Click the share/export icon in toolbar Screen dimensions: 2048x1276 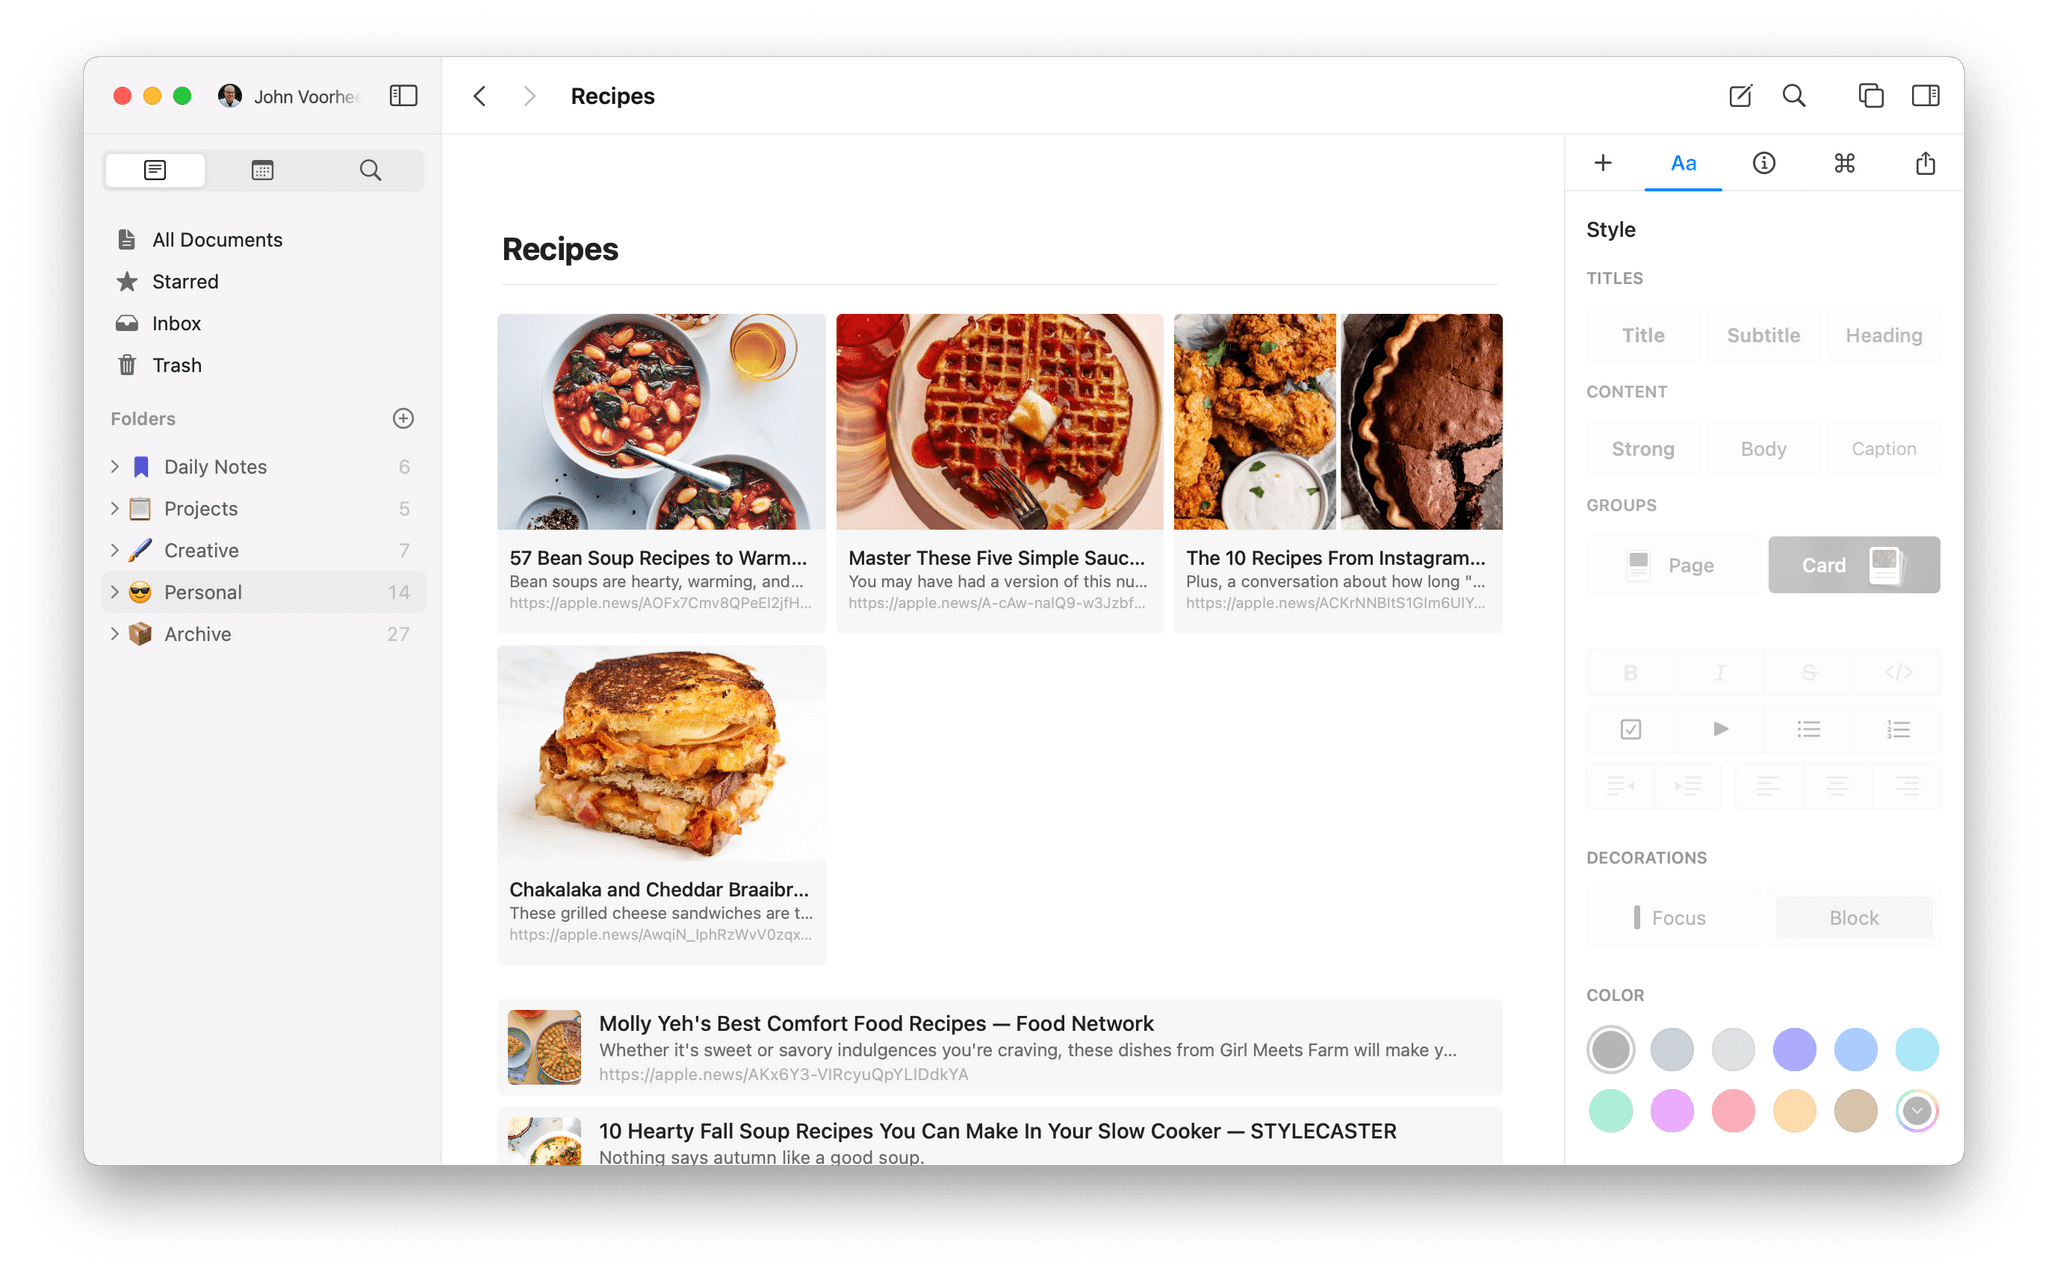1927,162
